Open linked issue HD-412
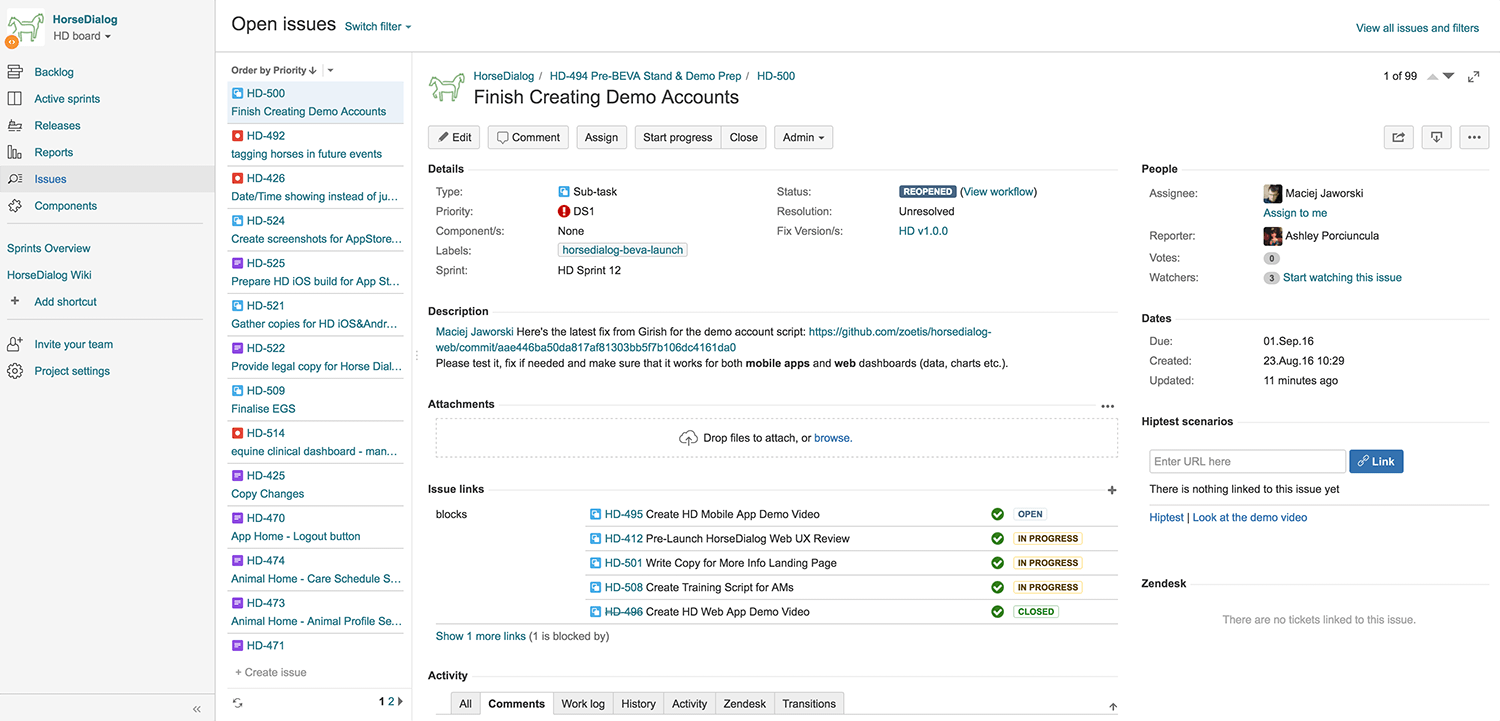This screenshot has width=1500, height=721. click(x=624, y=538)
